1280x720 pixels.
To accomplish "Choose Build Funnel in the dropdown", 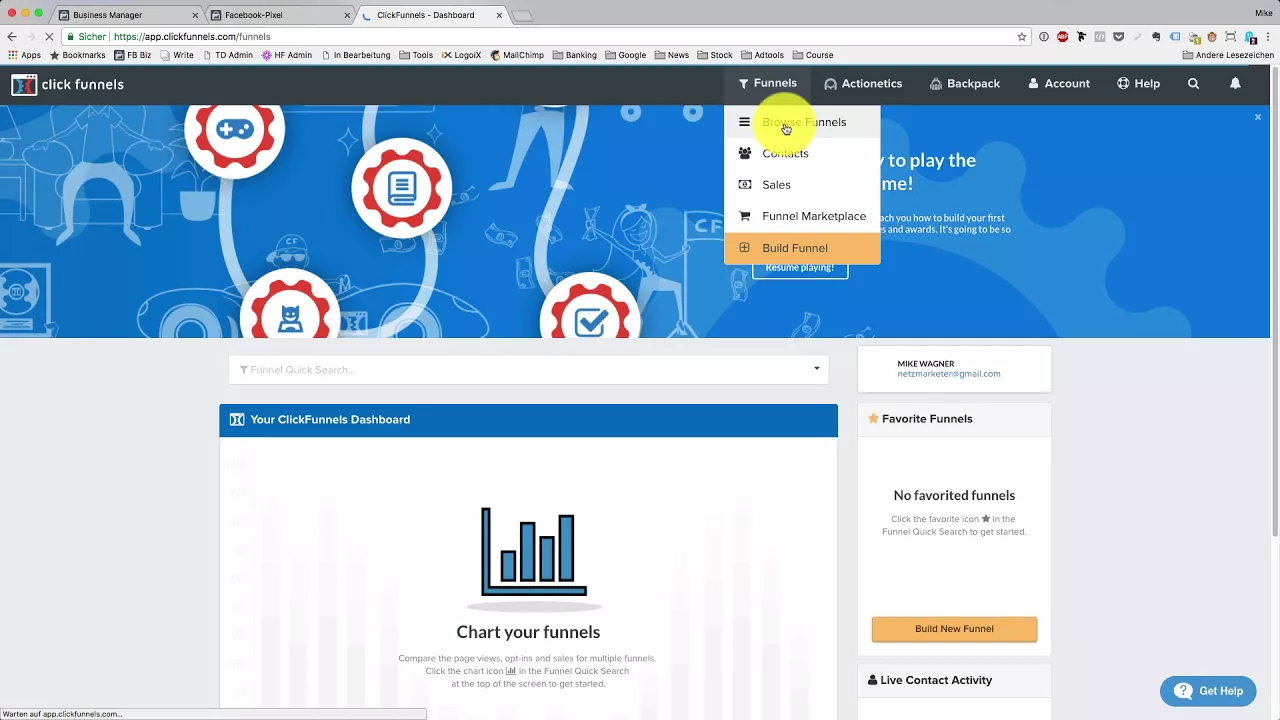I will (x=802, y=248).
